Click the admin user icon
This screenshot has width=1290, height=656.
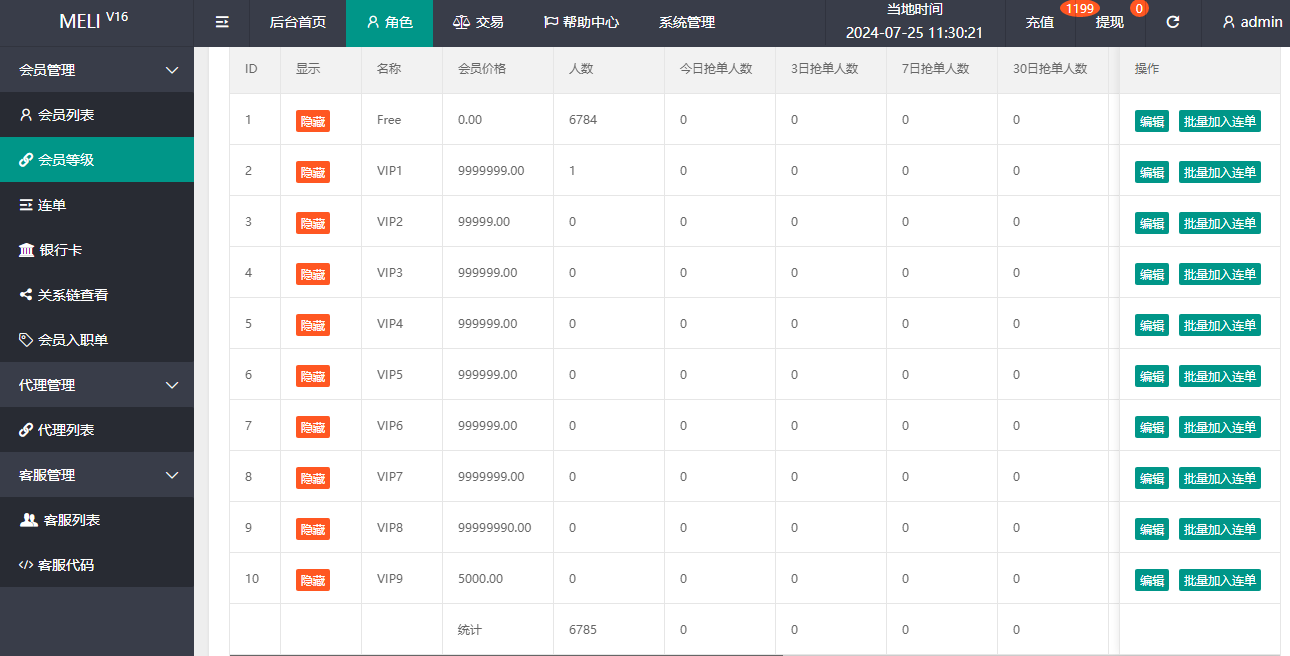point(1229,22)
